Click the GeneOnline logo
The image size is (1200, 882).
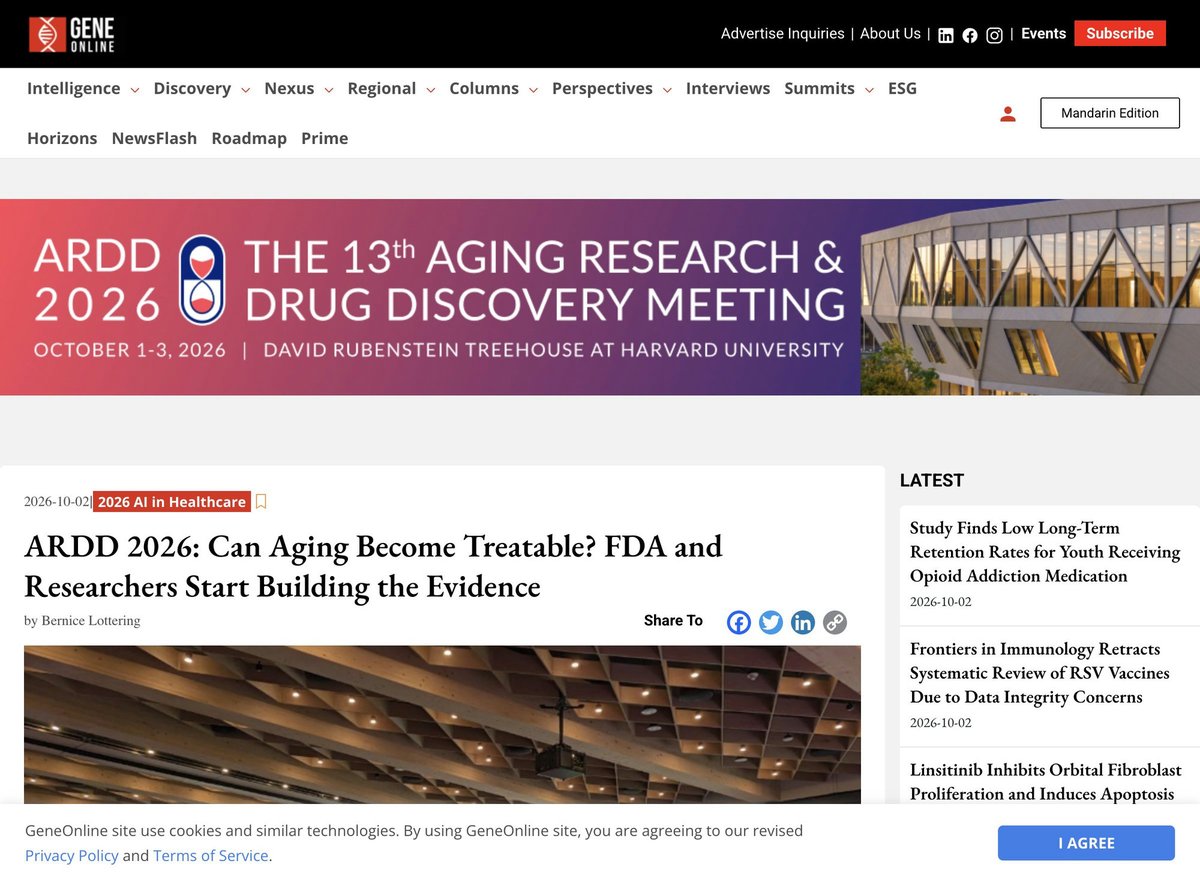click(71, 34)
